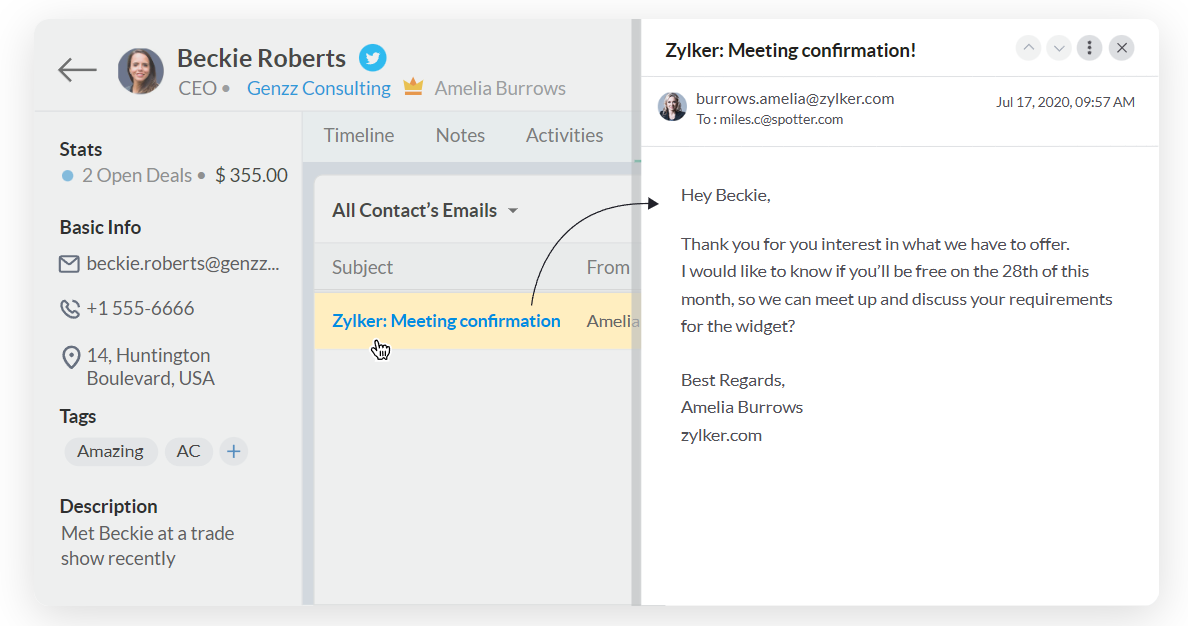
Task: Select the AC tag
Action: tap(189, 452)
